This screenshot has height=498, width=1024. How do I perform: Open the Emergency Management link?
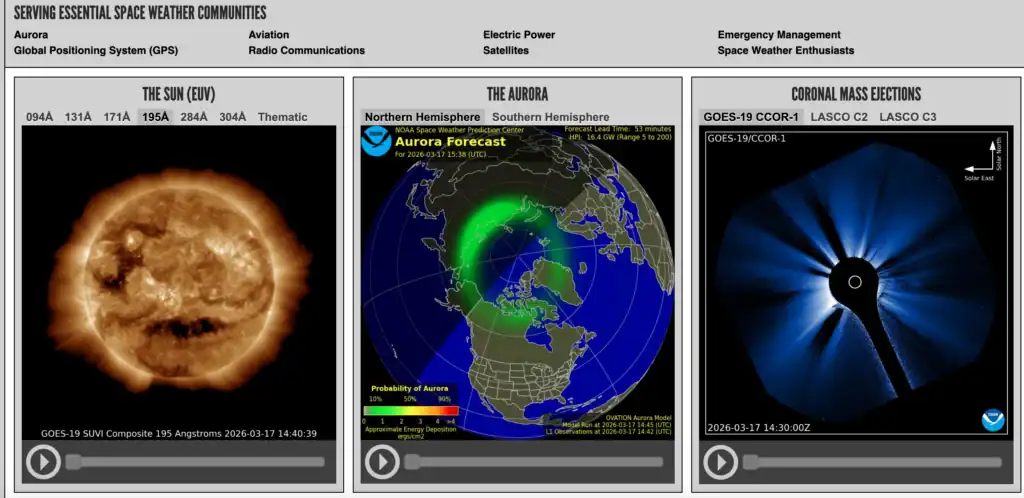pyautogui.click(x=779, y=35)
